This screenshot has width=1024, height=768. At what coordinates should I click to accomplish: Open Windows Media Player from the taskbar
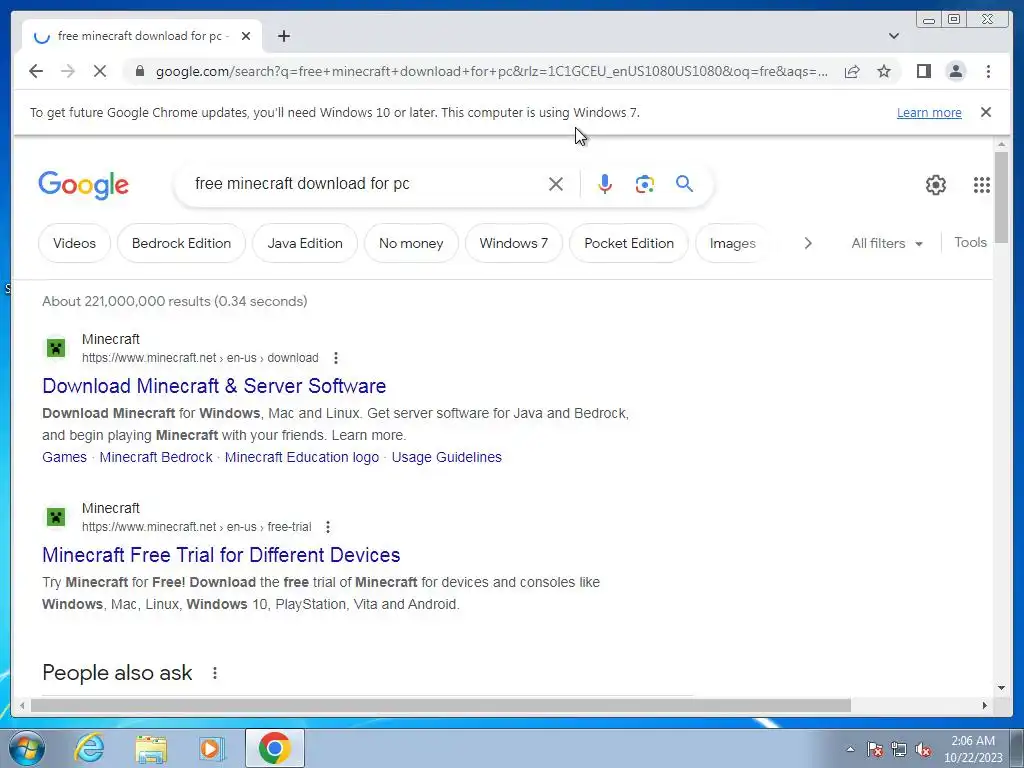(210, 748)
